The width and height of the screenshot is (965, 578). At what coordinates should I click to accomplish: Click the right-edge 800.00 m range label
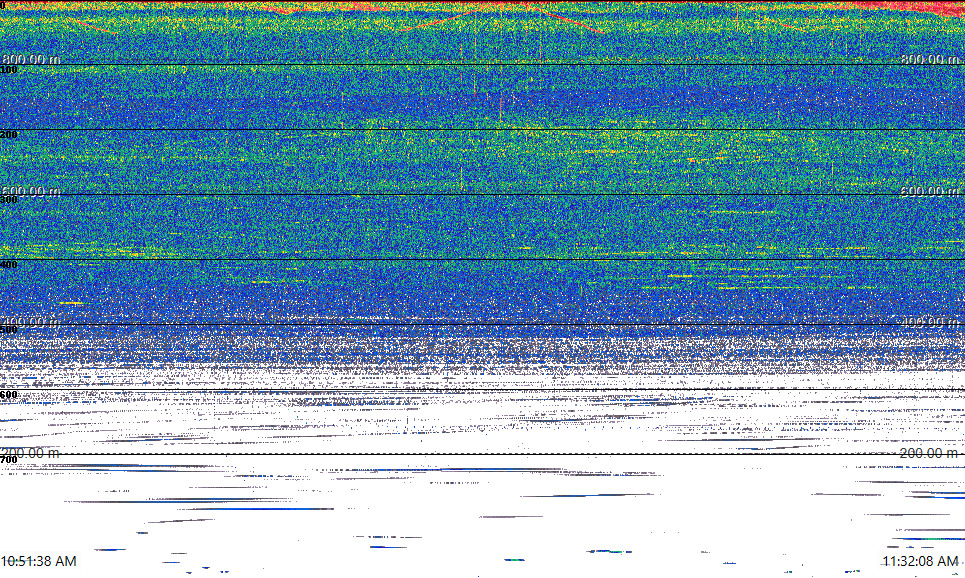coord(929,59)
